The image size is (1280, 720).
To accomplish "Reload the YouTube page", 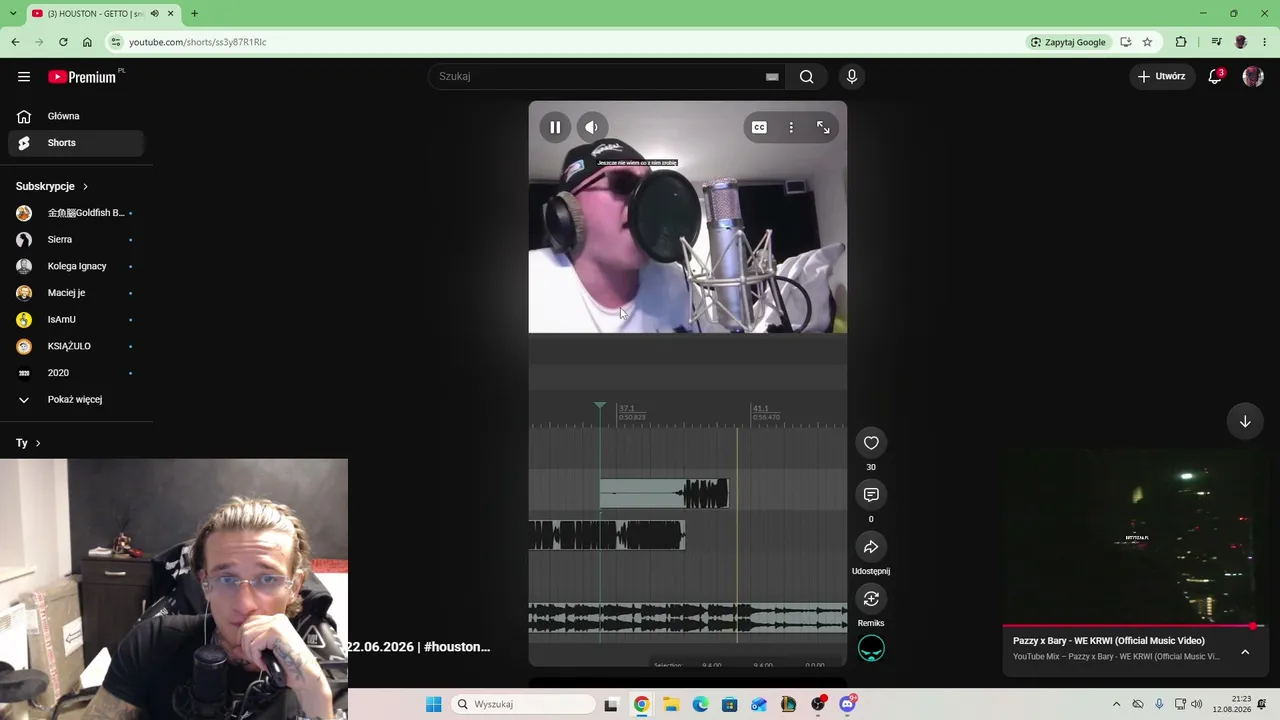I will [63, 42].
